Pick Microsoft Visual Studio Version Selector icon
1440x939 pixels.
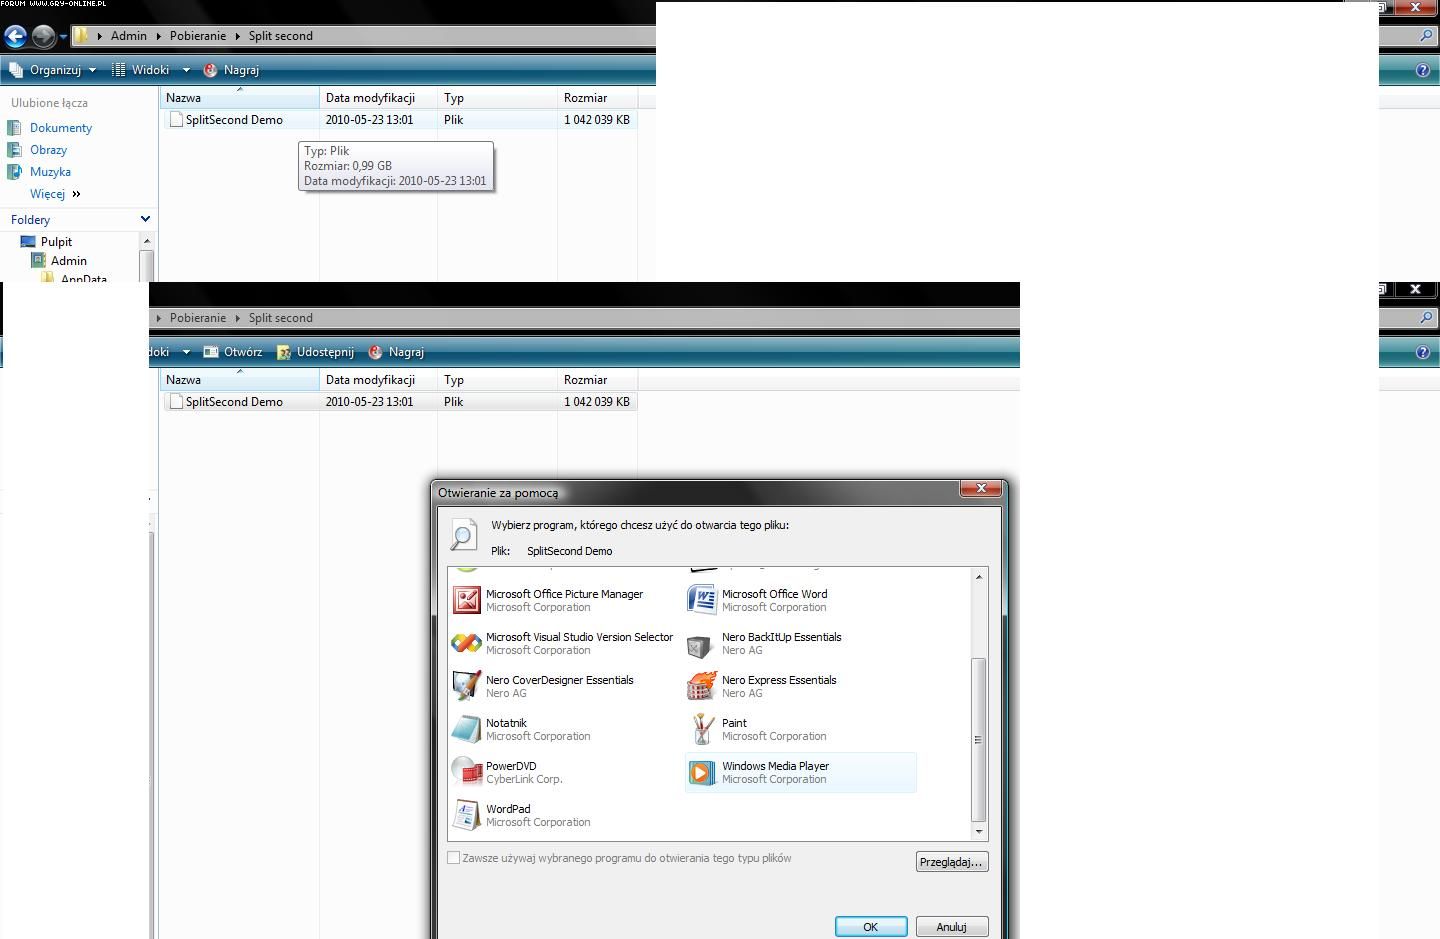pyautogui.click(x=466, y=643)
